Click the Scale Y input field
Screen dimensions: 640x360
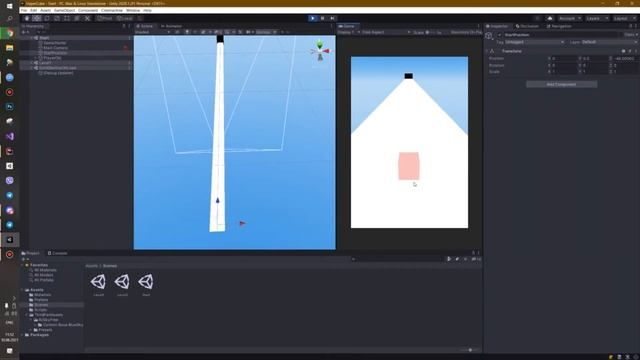(x=595, y=71)
